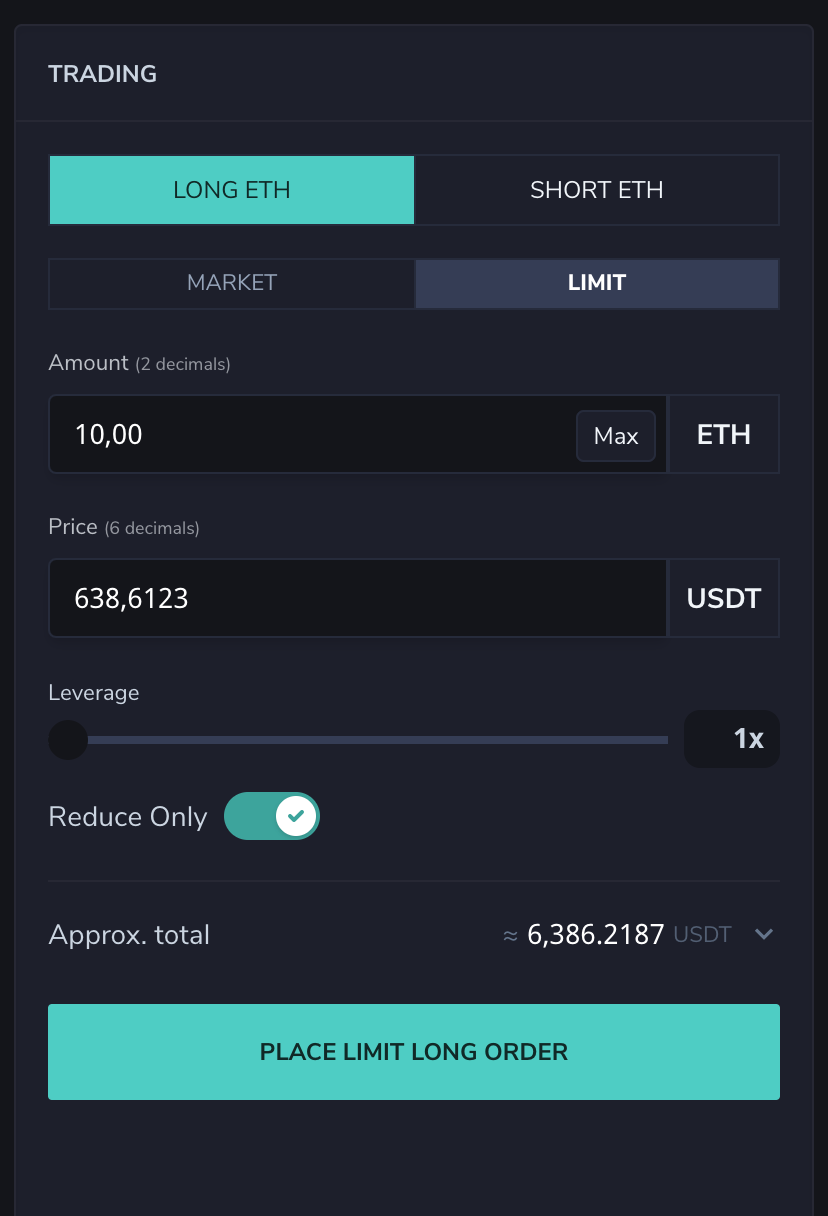Click the Approx. total label

pos(129,935)
